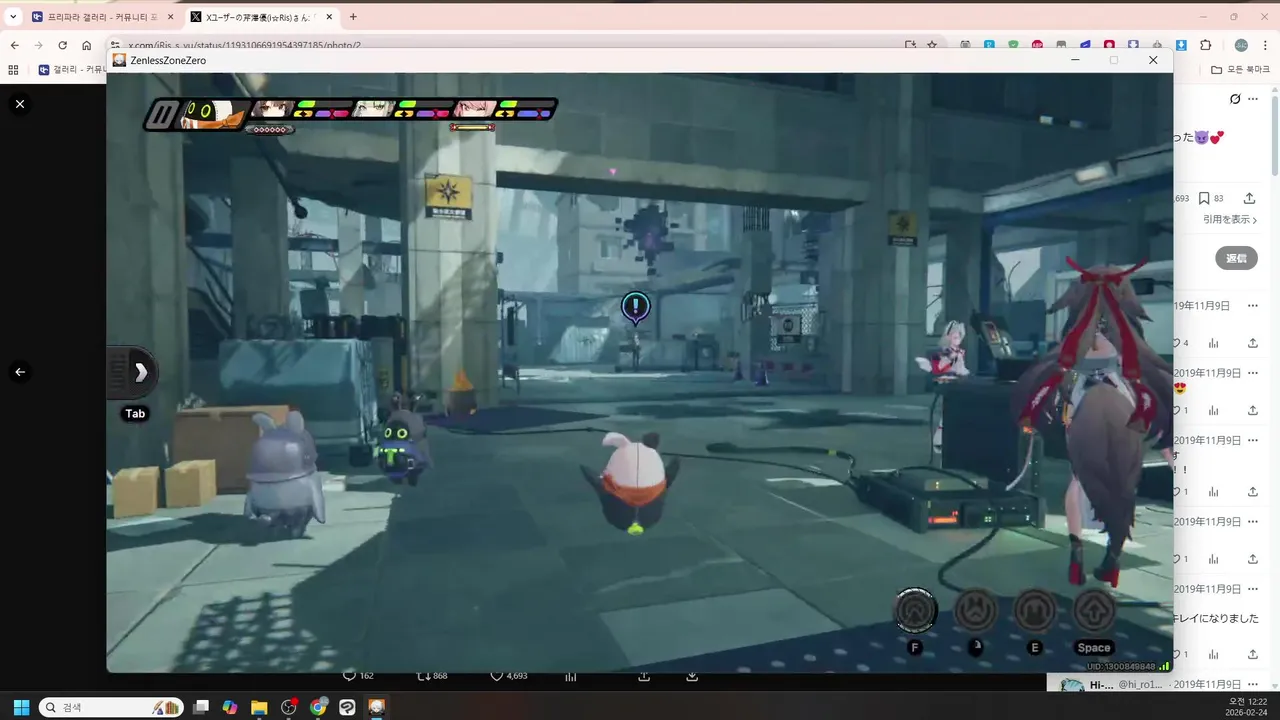Screen dimensions: 1280x720
Task: Open the tweet's more options dots
Action: pyautogui.click(x=1253, y=99)
